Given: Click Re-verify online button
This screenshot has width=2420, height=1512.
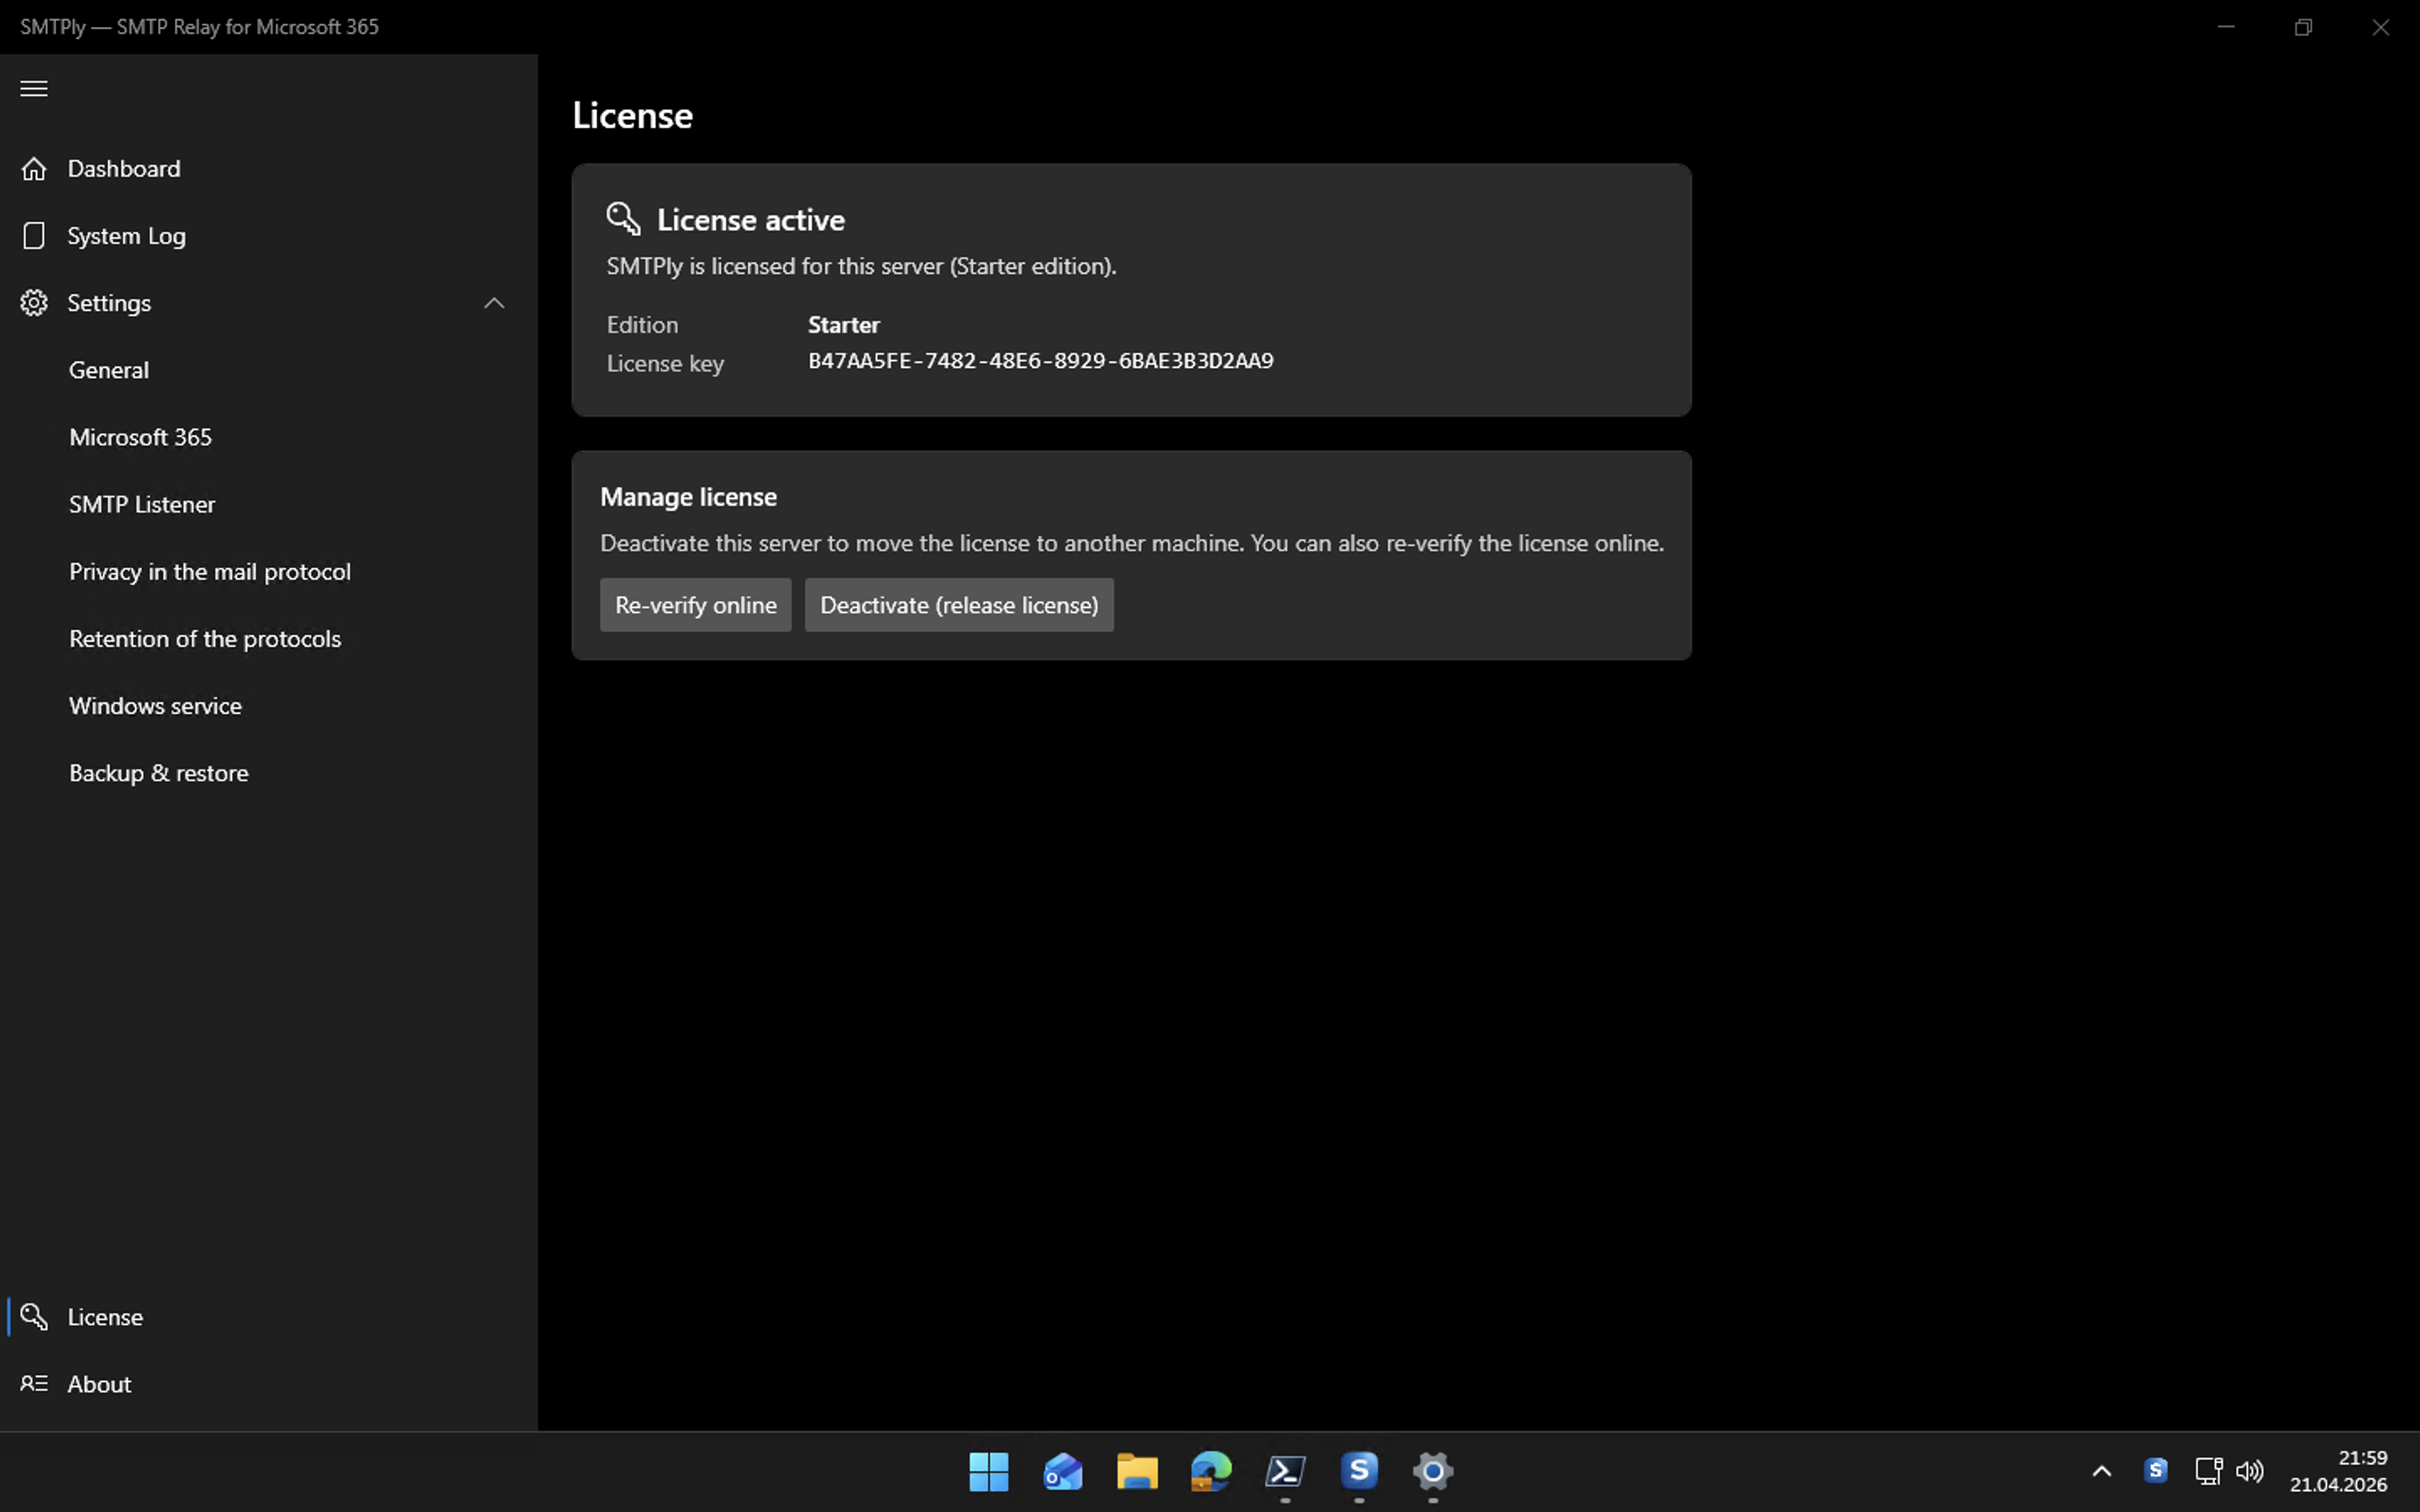Looking at the screenshot, I should tap(695, 605).
